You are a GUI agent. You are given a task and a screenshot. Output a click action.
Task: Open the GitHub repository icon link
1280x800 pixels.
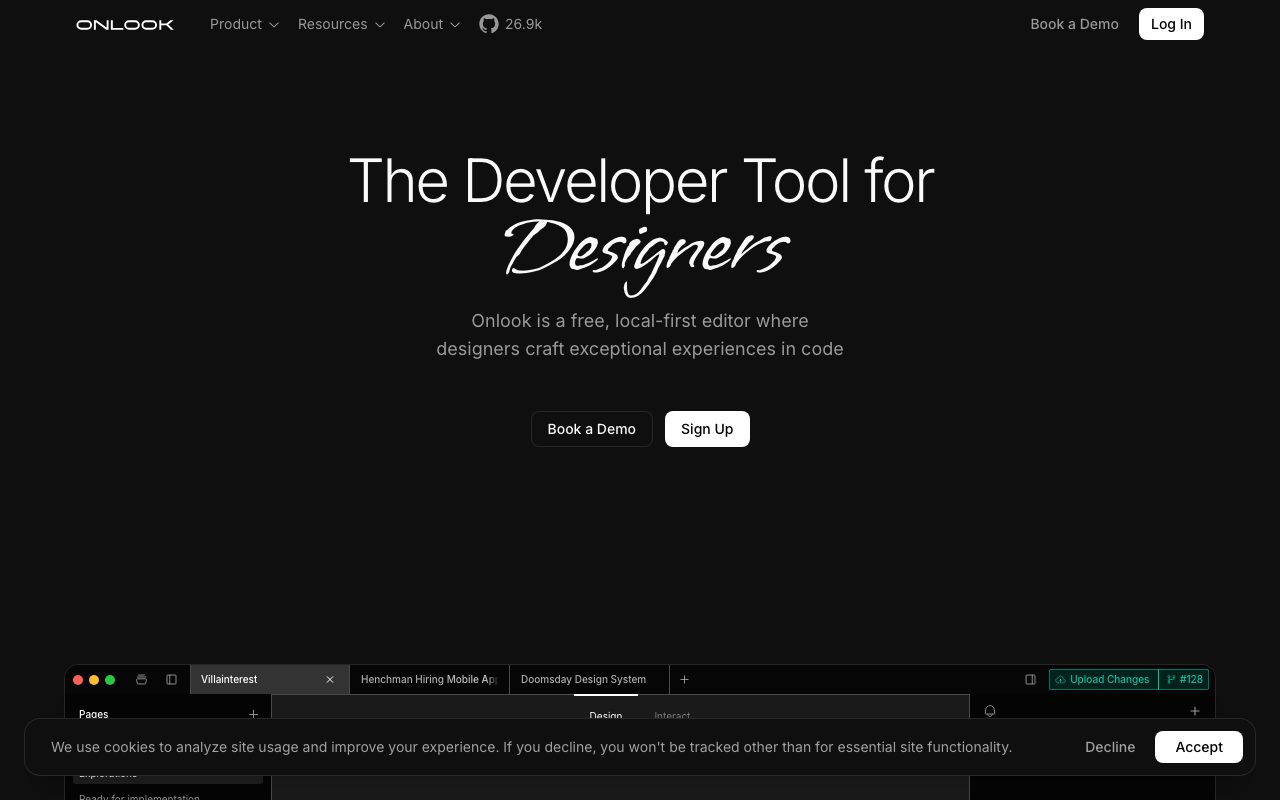(x=488, y=24)
